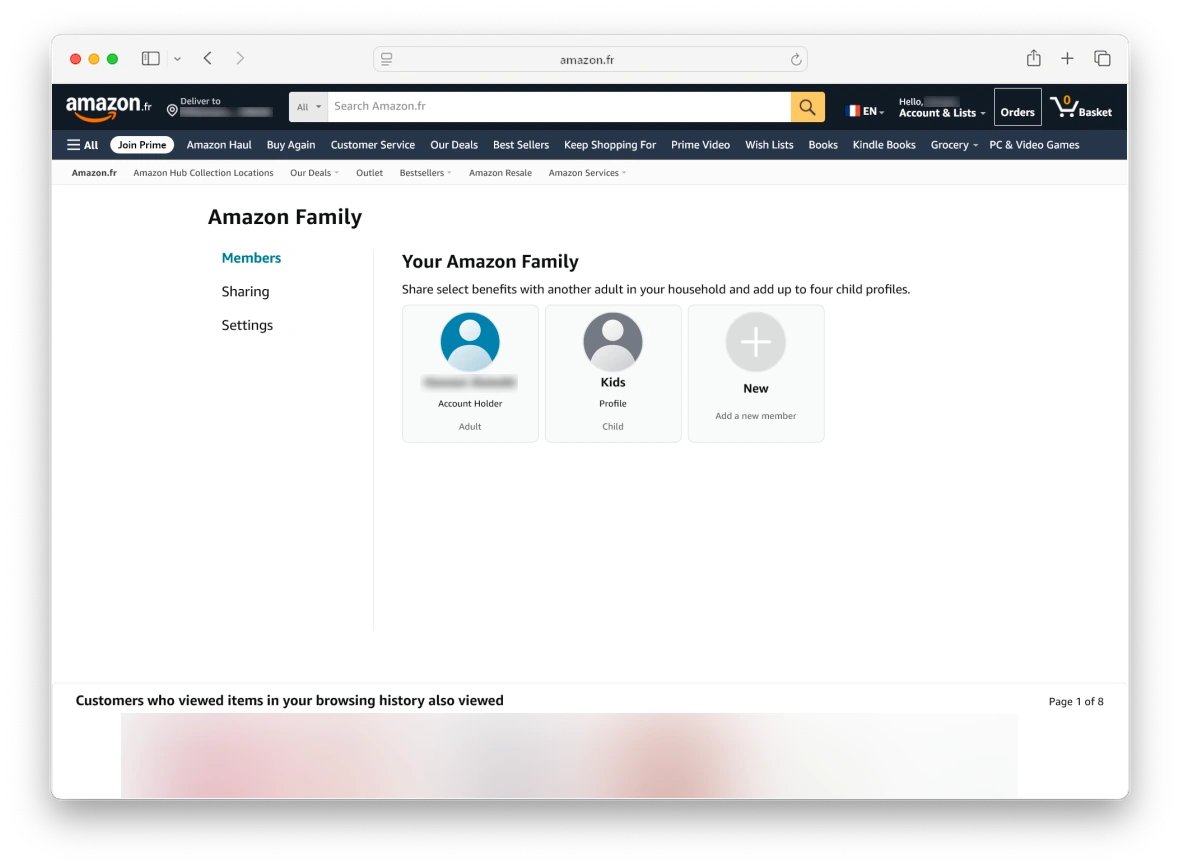Click the plus icon to add new member

point(756,342)
